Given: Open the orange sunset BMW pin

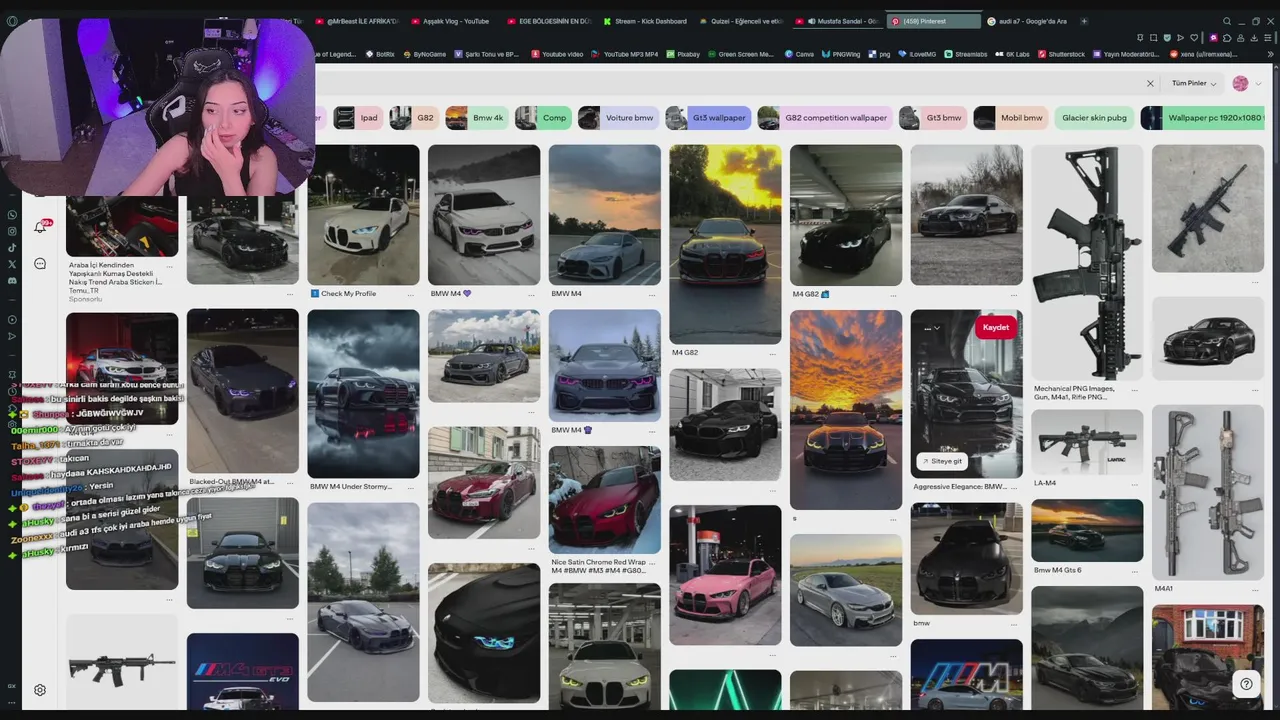Looking at the screenshot, I should pyautogui.click(x=846, y=410).
